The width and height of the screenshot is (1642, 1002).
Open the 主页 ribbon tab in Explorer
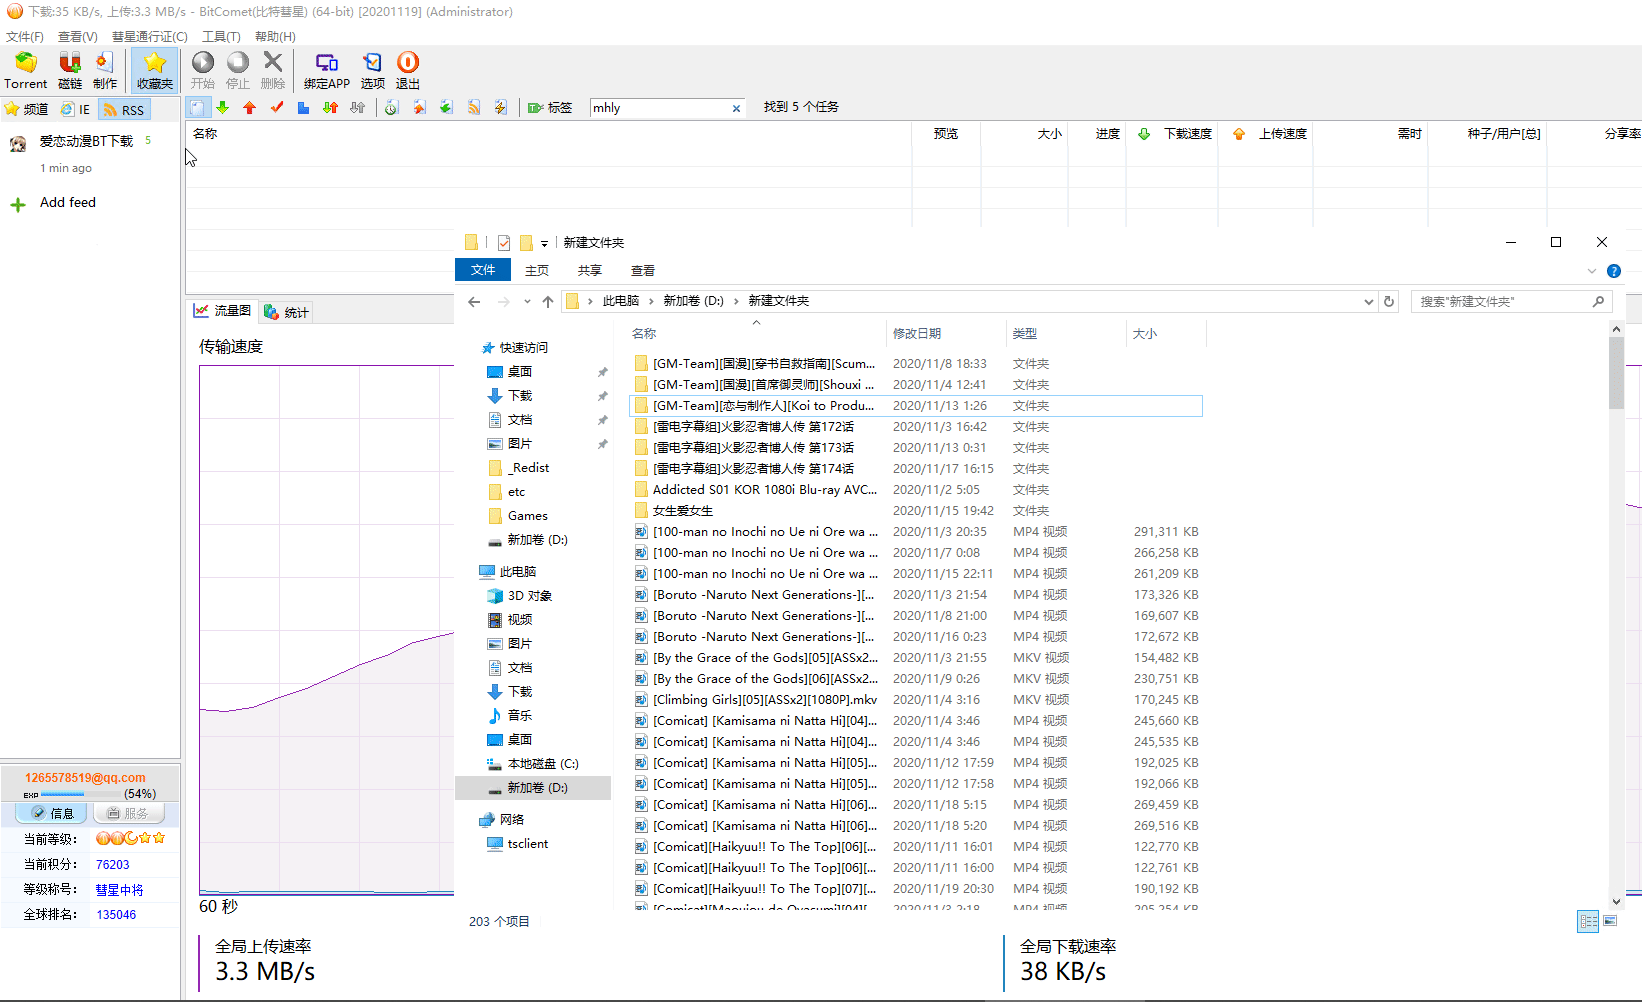tap(537, 270)
